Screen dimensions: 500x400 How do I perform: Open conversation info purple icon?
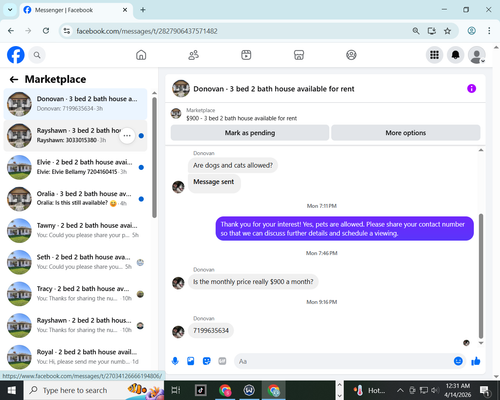click(x=471, y=89)
